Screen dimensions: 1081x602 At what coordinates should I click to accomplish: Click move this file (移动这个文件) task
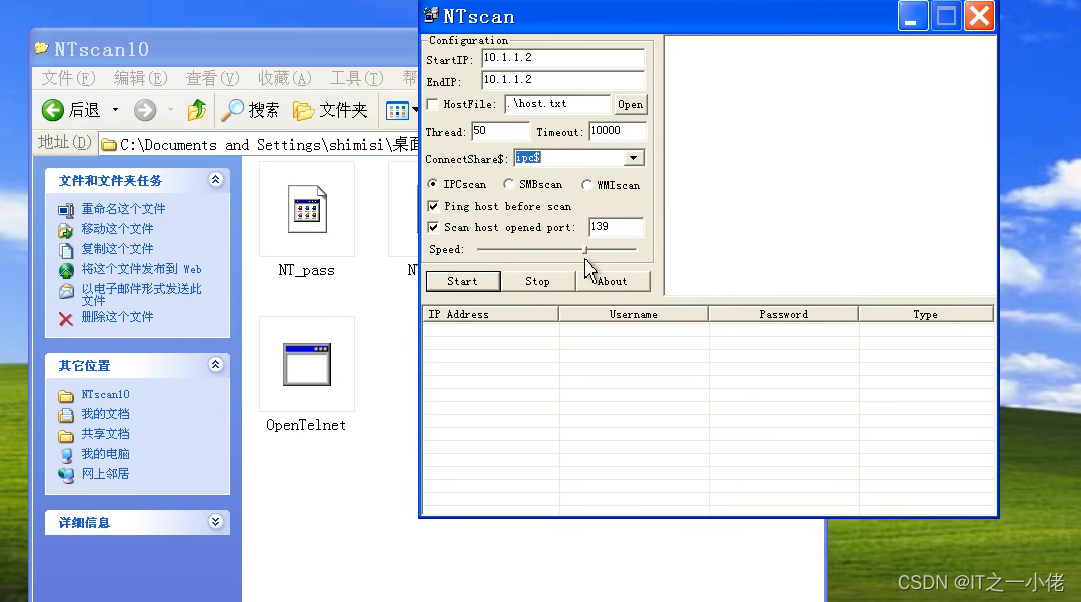(117, 228)
